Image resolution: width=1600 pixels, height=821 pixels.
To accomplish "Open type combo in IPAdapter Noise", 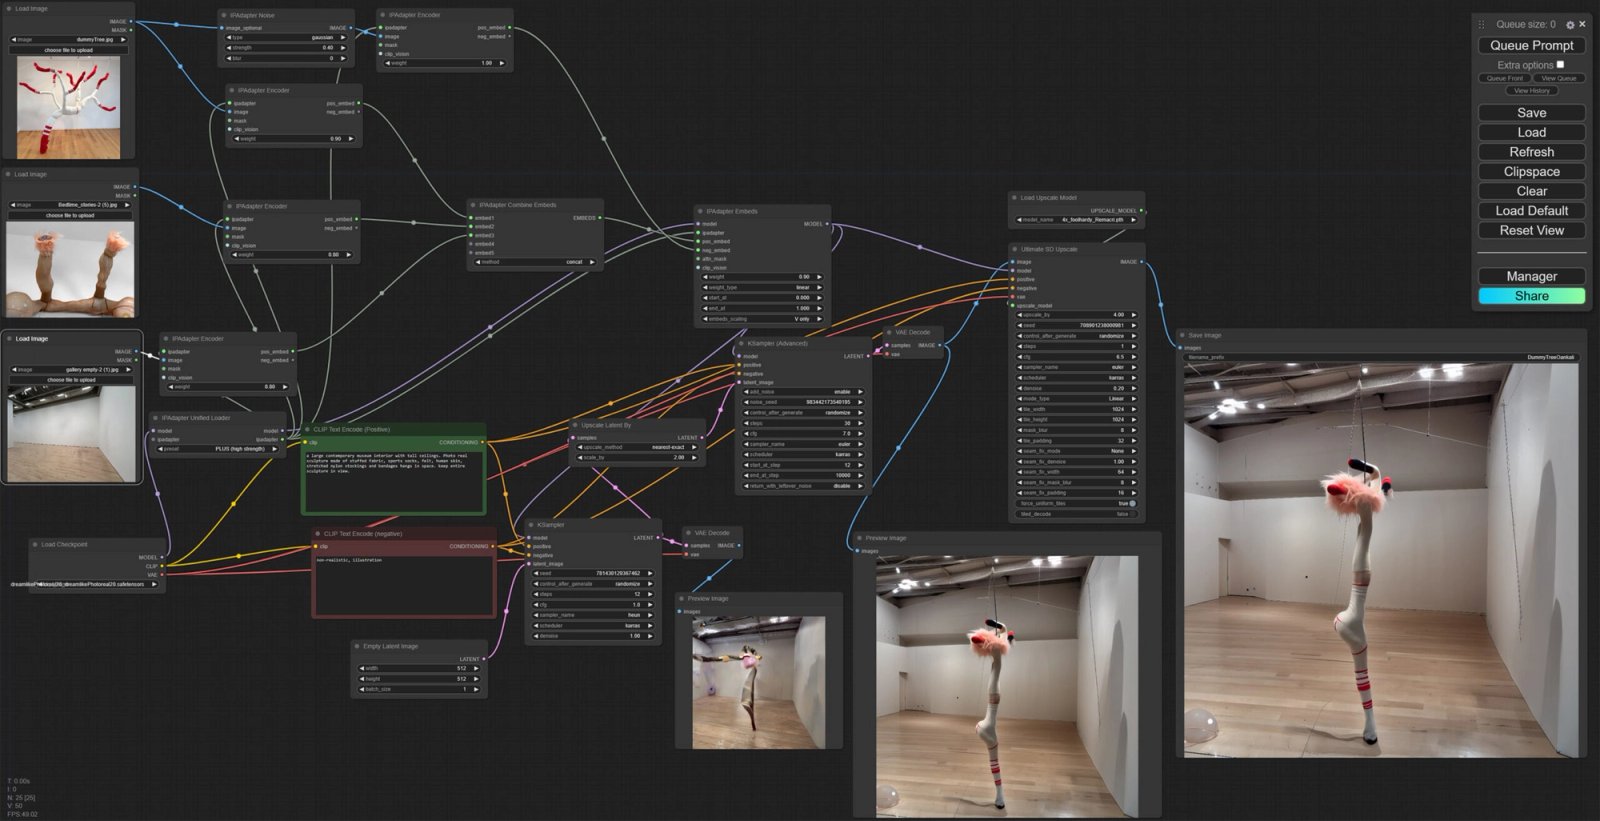I will coord(285,37).
